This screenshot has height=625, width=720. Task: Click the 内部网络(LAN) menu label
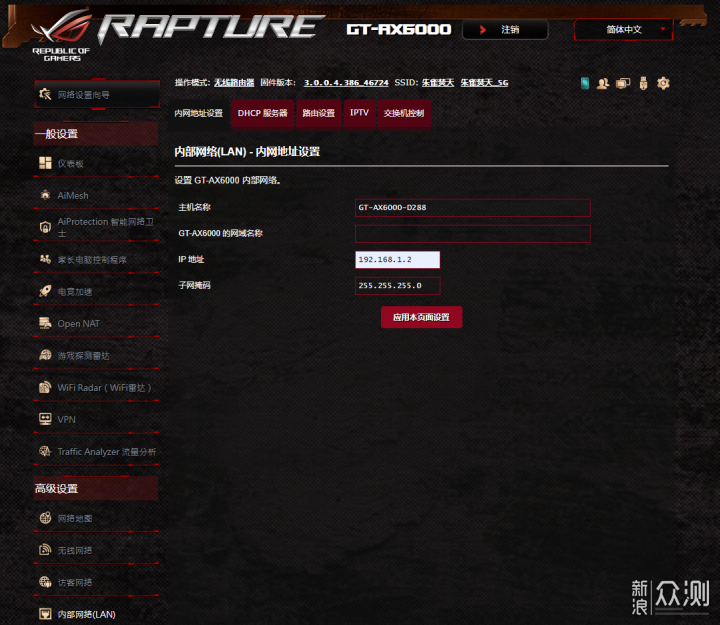click(x=86, y=614)
